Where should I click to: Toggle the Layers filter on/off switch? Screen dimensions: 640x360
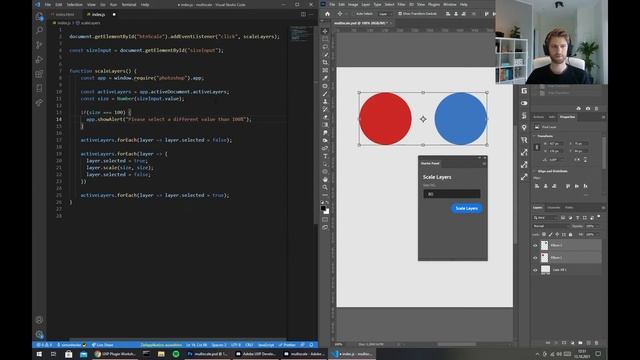(x=599, y=217)
